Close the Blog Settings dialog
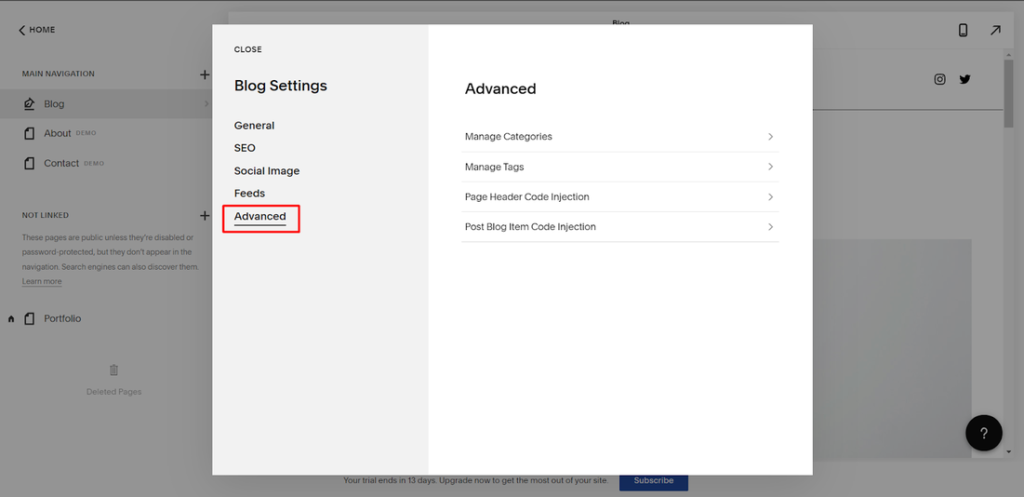 pos(248,49)
